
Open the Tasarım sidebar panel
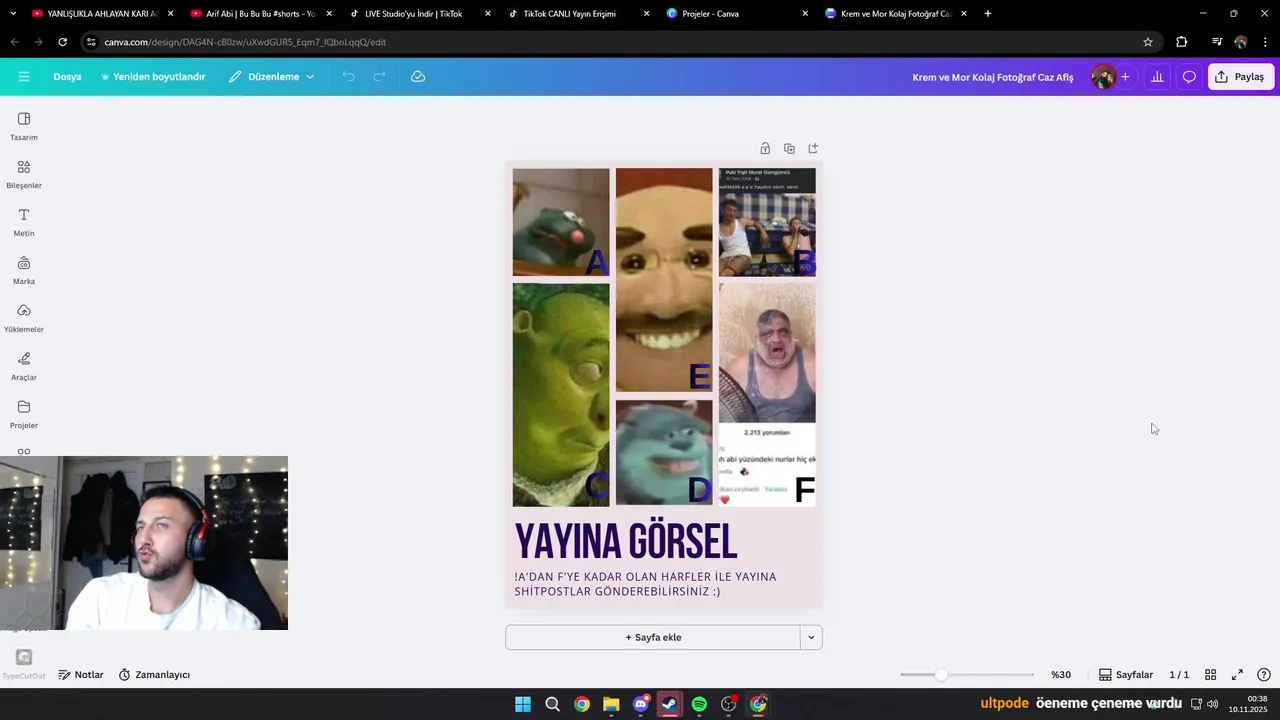(24, 126)
